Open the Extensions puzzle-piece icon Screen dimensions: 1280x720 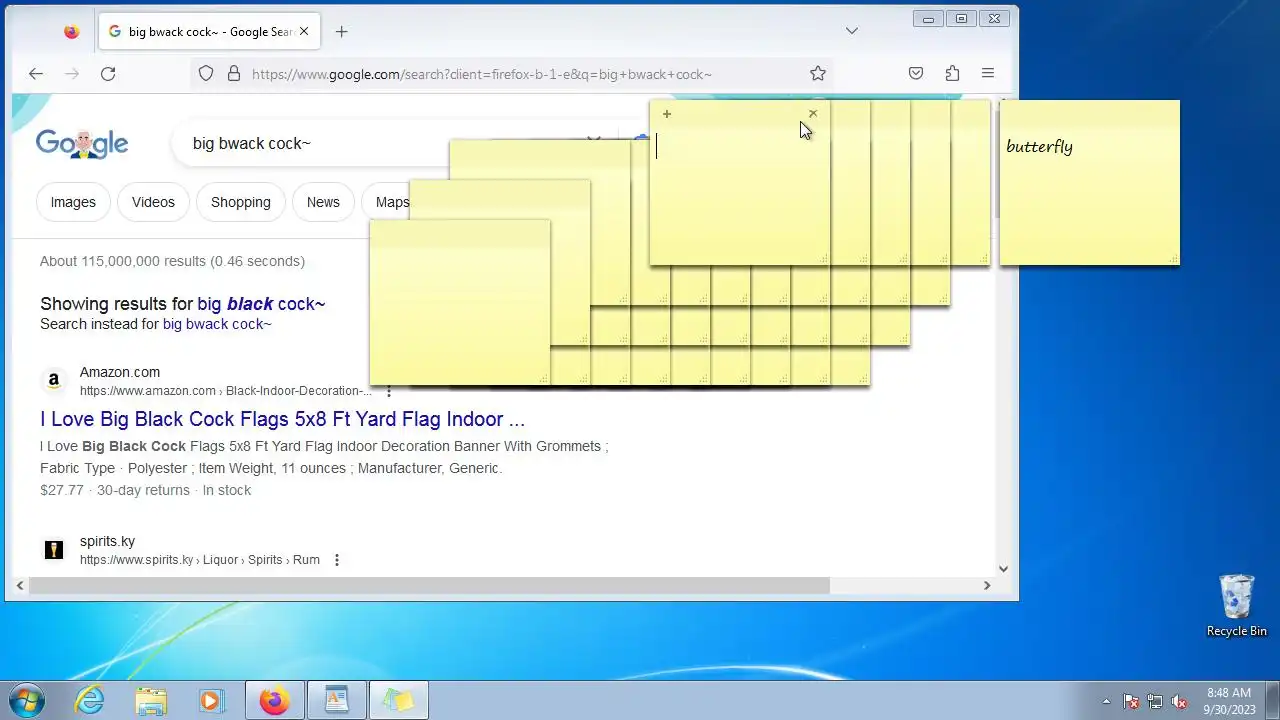tap(952, 74)
